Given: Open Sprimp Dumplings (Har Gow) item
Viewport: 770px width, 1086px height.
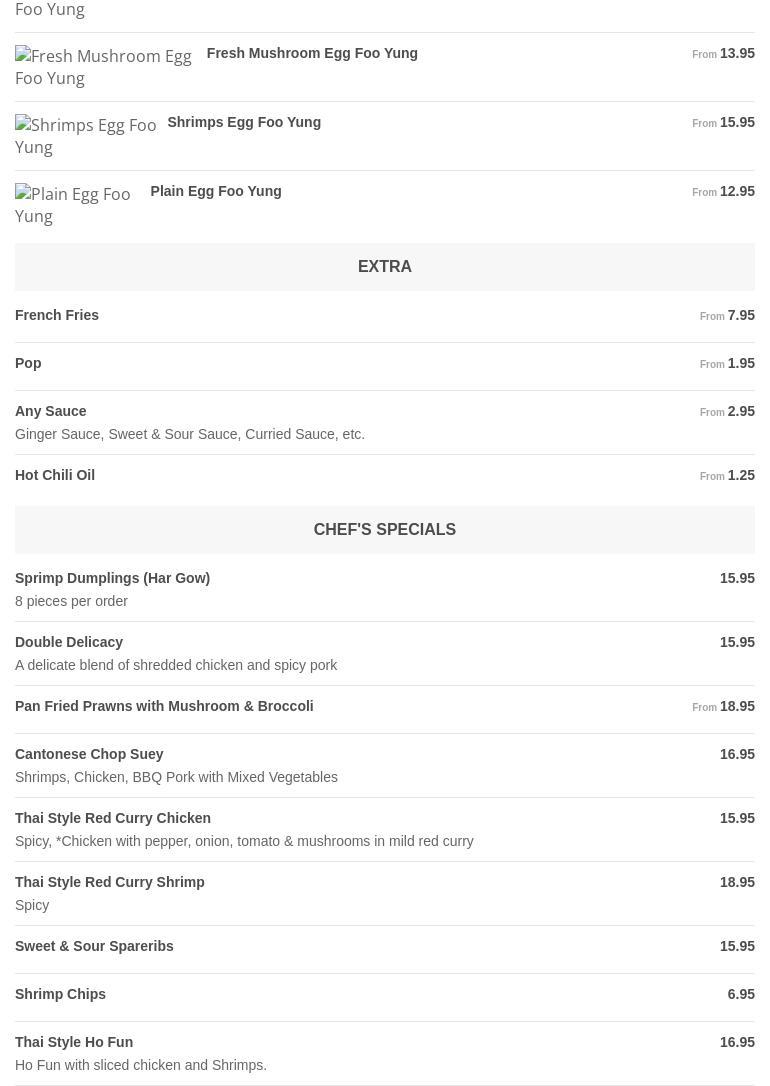Looking at the screenshot, I should tap(112, 578).
